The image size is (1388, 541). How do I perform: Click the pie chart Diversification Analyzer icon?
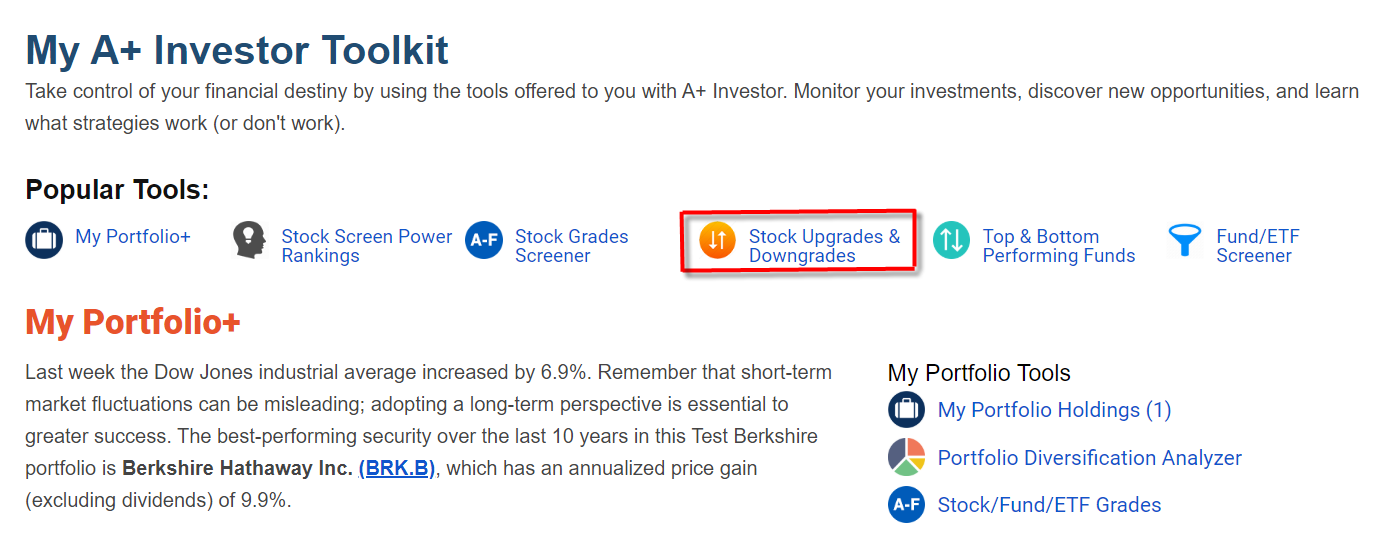tap(907, 458)
